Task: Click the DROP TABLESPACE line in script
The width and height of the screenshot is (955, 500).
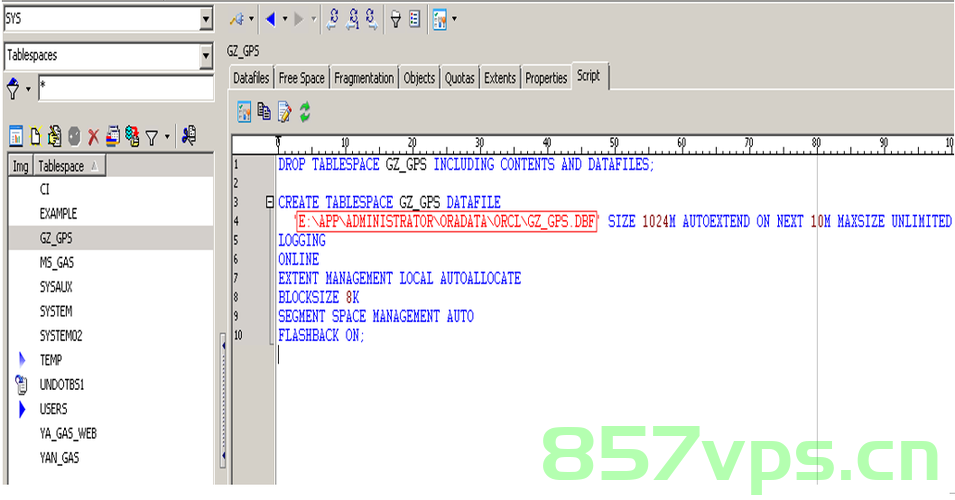Action: coord(466,164)
